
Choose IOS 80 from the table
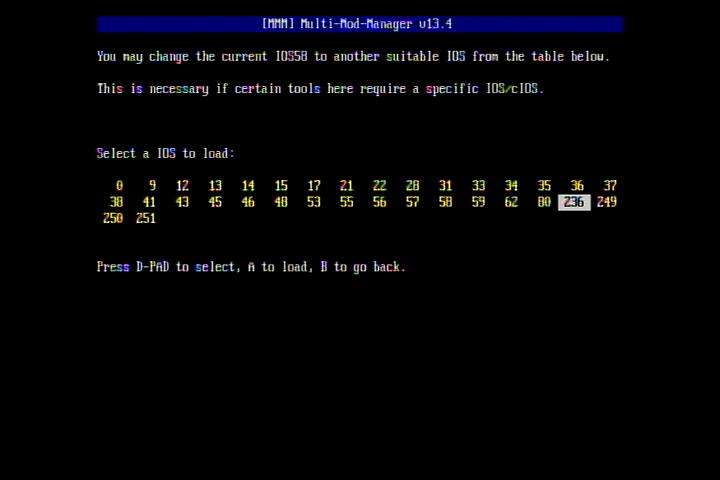pyautogui.click(x=544, y=202)
